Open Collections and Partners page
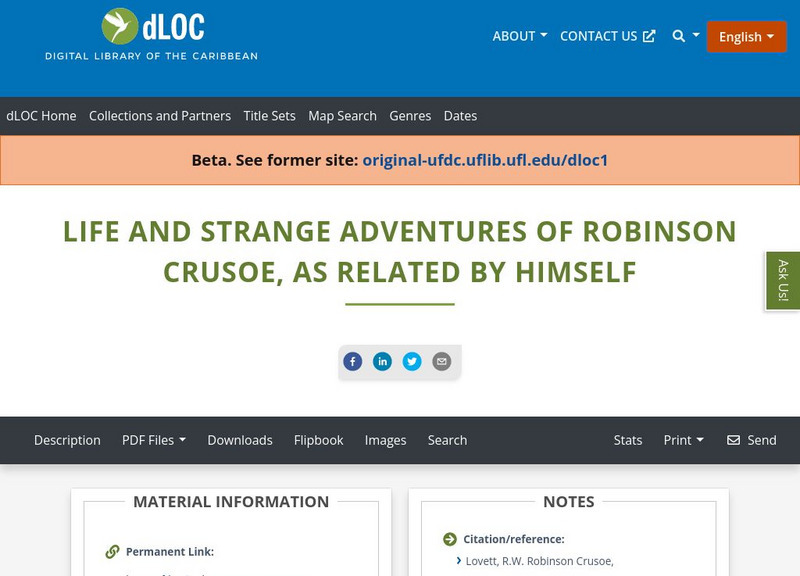800x576 pixels. pyautogui.click(x=160, y=116)
